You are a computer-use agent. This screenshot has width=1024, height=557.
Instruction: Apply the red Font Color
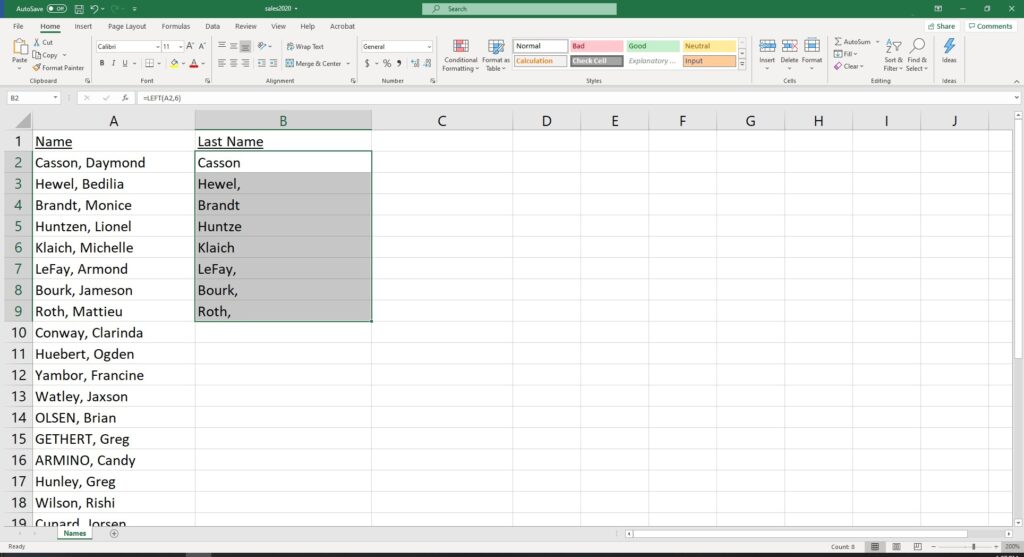[193, 63]
